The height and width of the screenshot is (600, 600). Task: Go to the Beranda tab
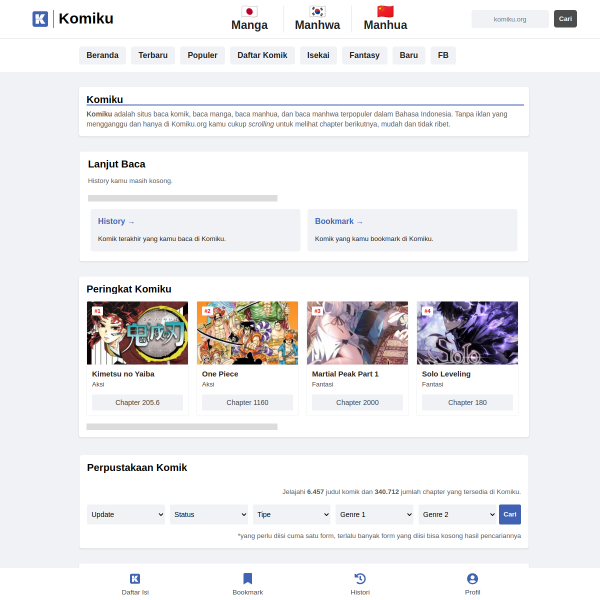tap(102, 55)
